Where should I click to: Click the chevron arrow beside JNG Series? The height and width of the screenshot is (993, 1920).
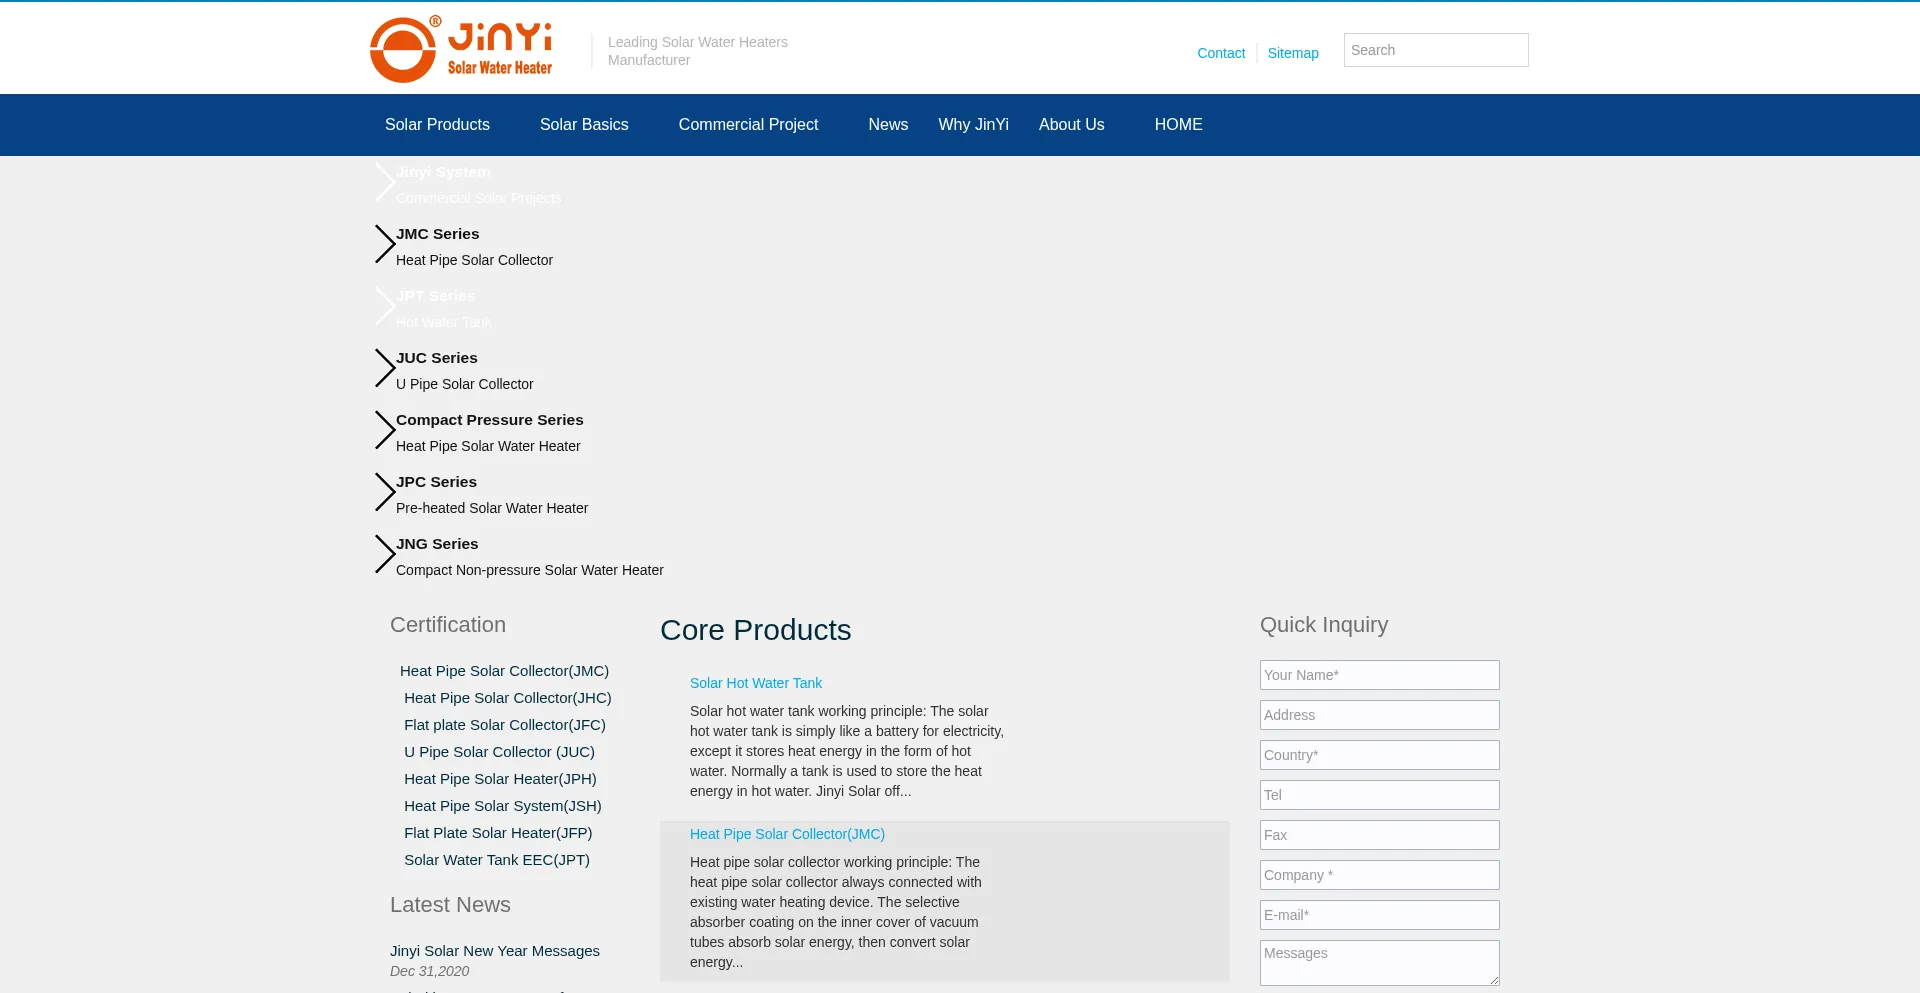pos(385,554)
